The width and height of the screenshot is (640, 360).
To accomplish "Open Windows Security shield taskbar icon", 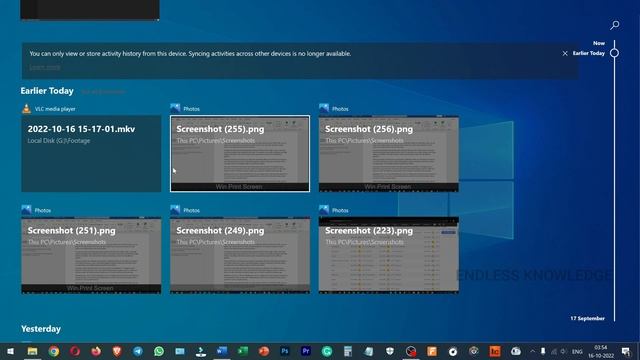I will point(390,351).
